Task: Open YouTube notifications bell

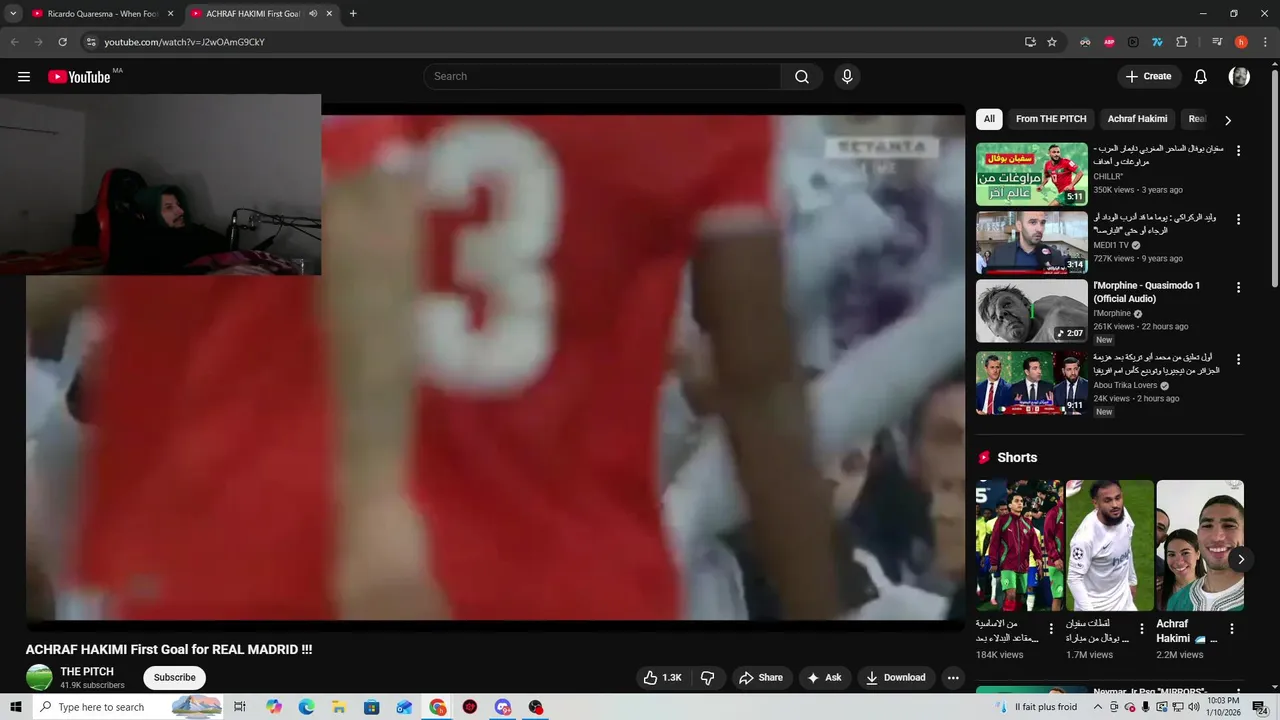Action: point(1201,77)
